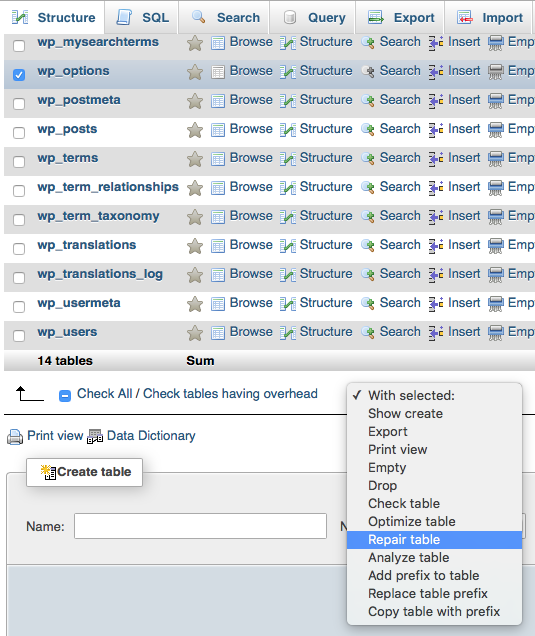The width and height of the screenshot is (535, 636).
Task: Open the wp_options table link
Action: click(x=73, y=71)
